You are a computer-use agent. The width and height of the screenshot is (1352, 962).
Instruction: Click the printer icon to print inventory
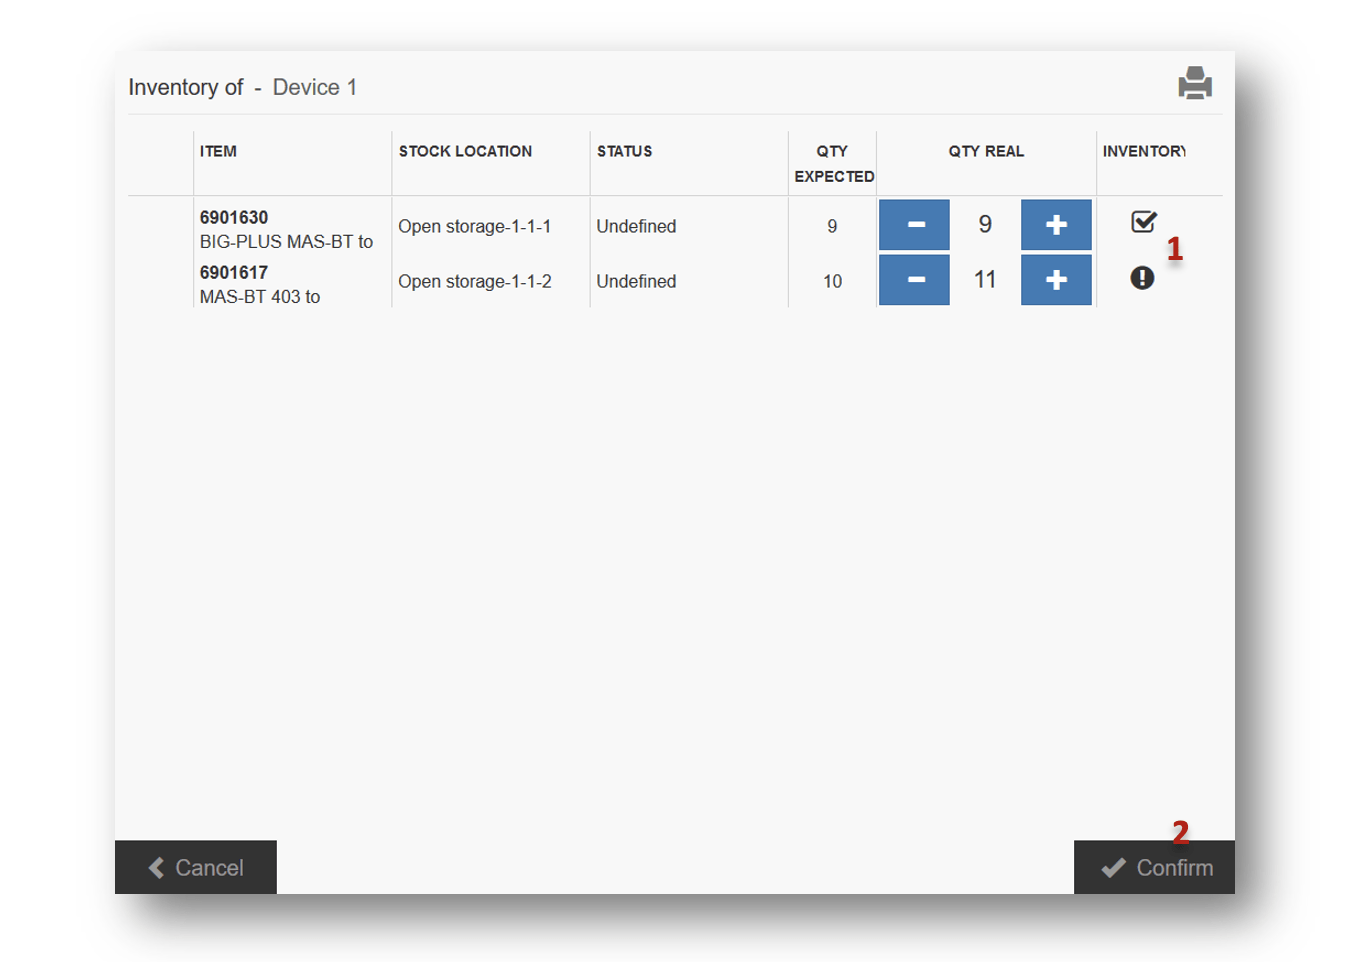coord(1194,84)
